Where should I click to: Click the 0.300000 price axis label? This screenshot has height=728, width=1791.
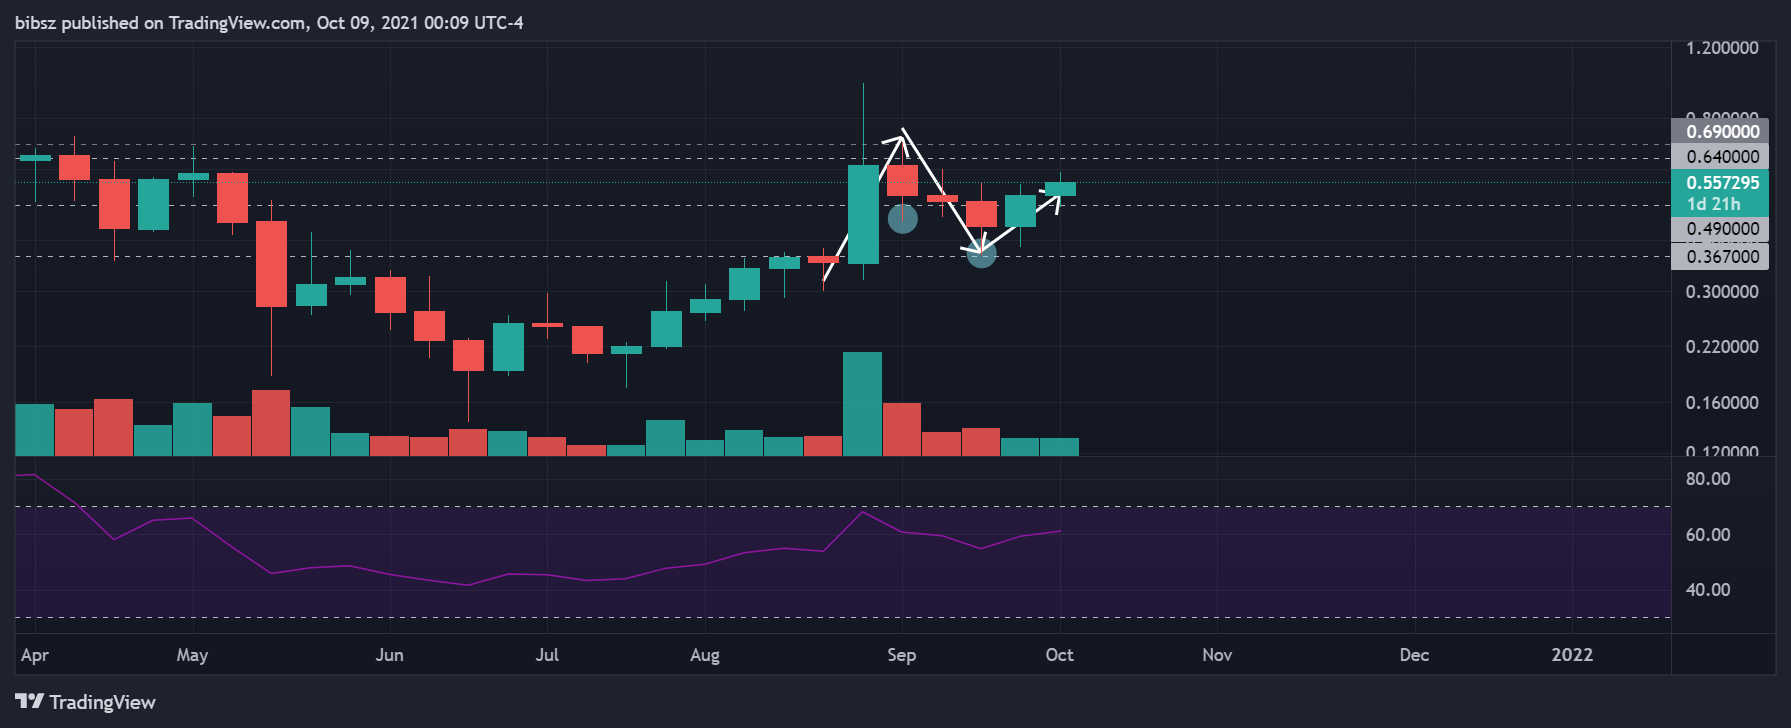coord(1722,292)
